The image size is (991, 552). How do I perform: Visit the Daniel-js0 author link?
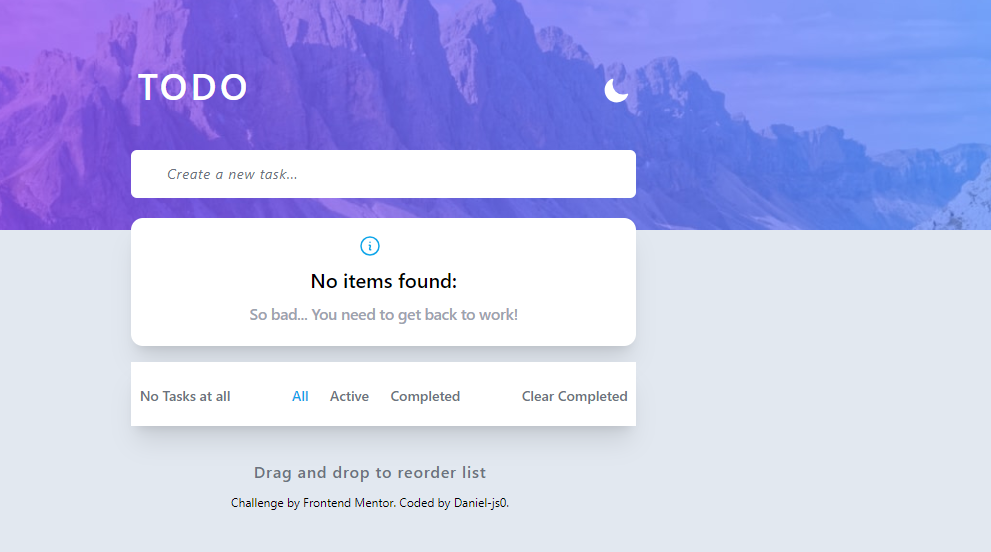coord(480,503)
